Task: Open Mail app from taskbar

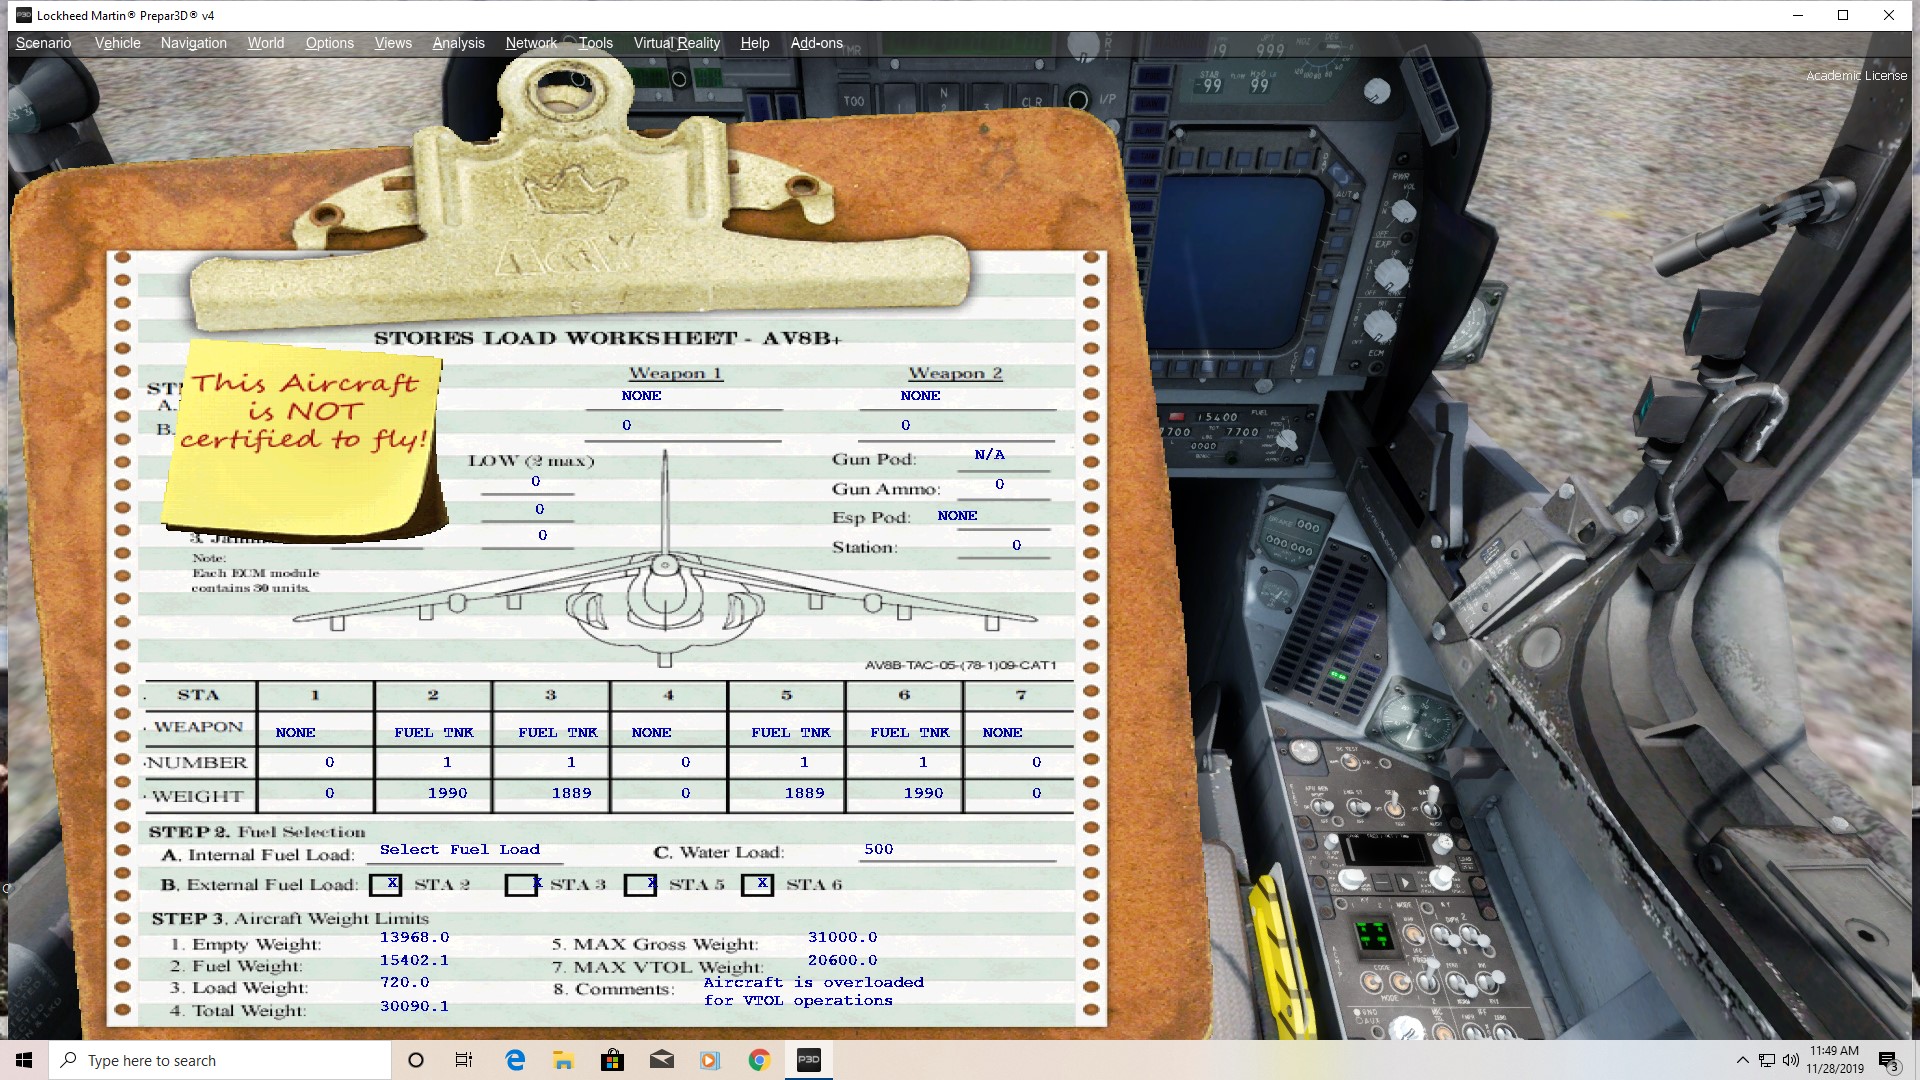Action: point(661,1060)
